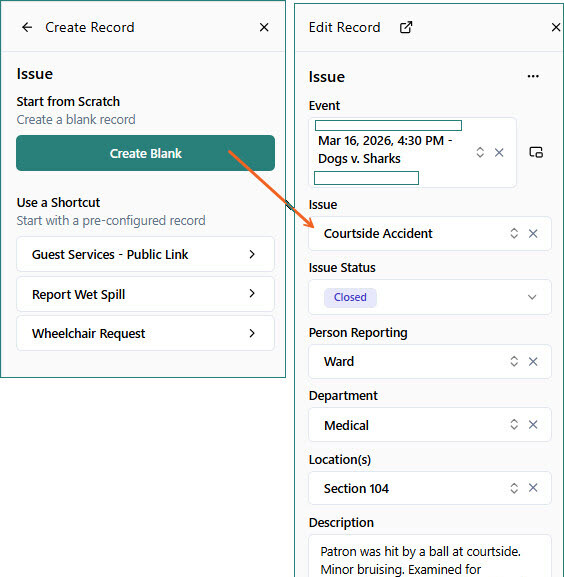Click into the Description text area
The width and height of the screenshot is (564, 577).
click(430, 556)
